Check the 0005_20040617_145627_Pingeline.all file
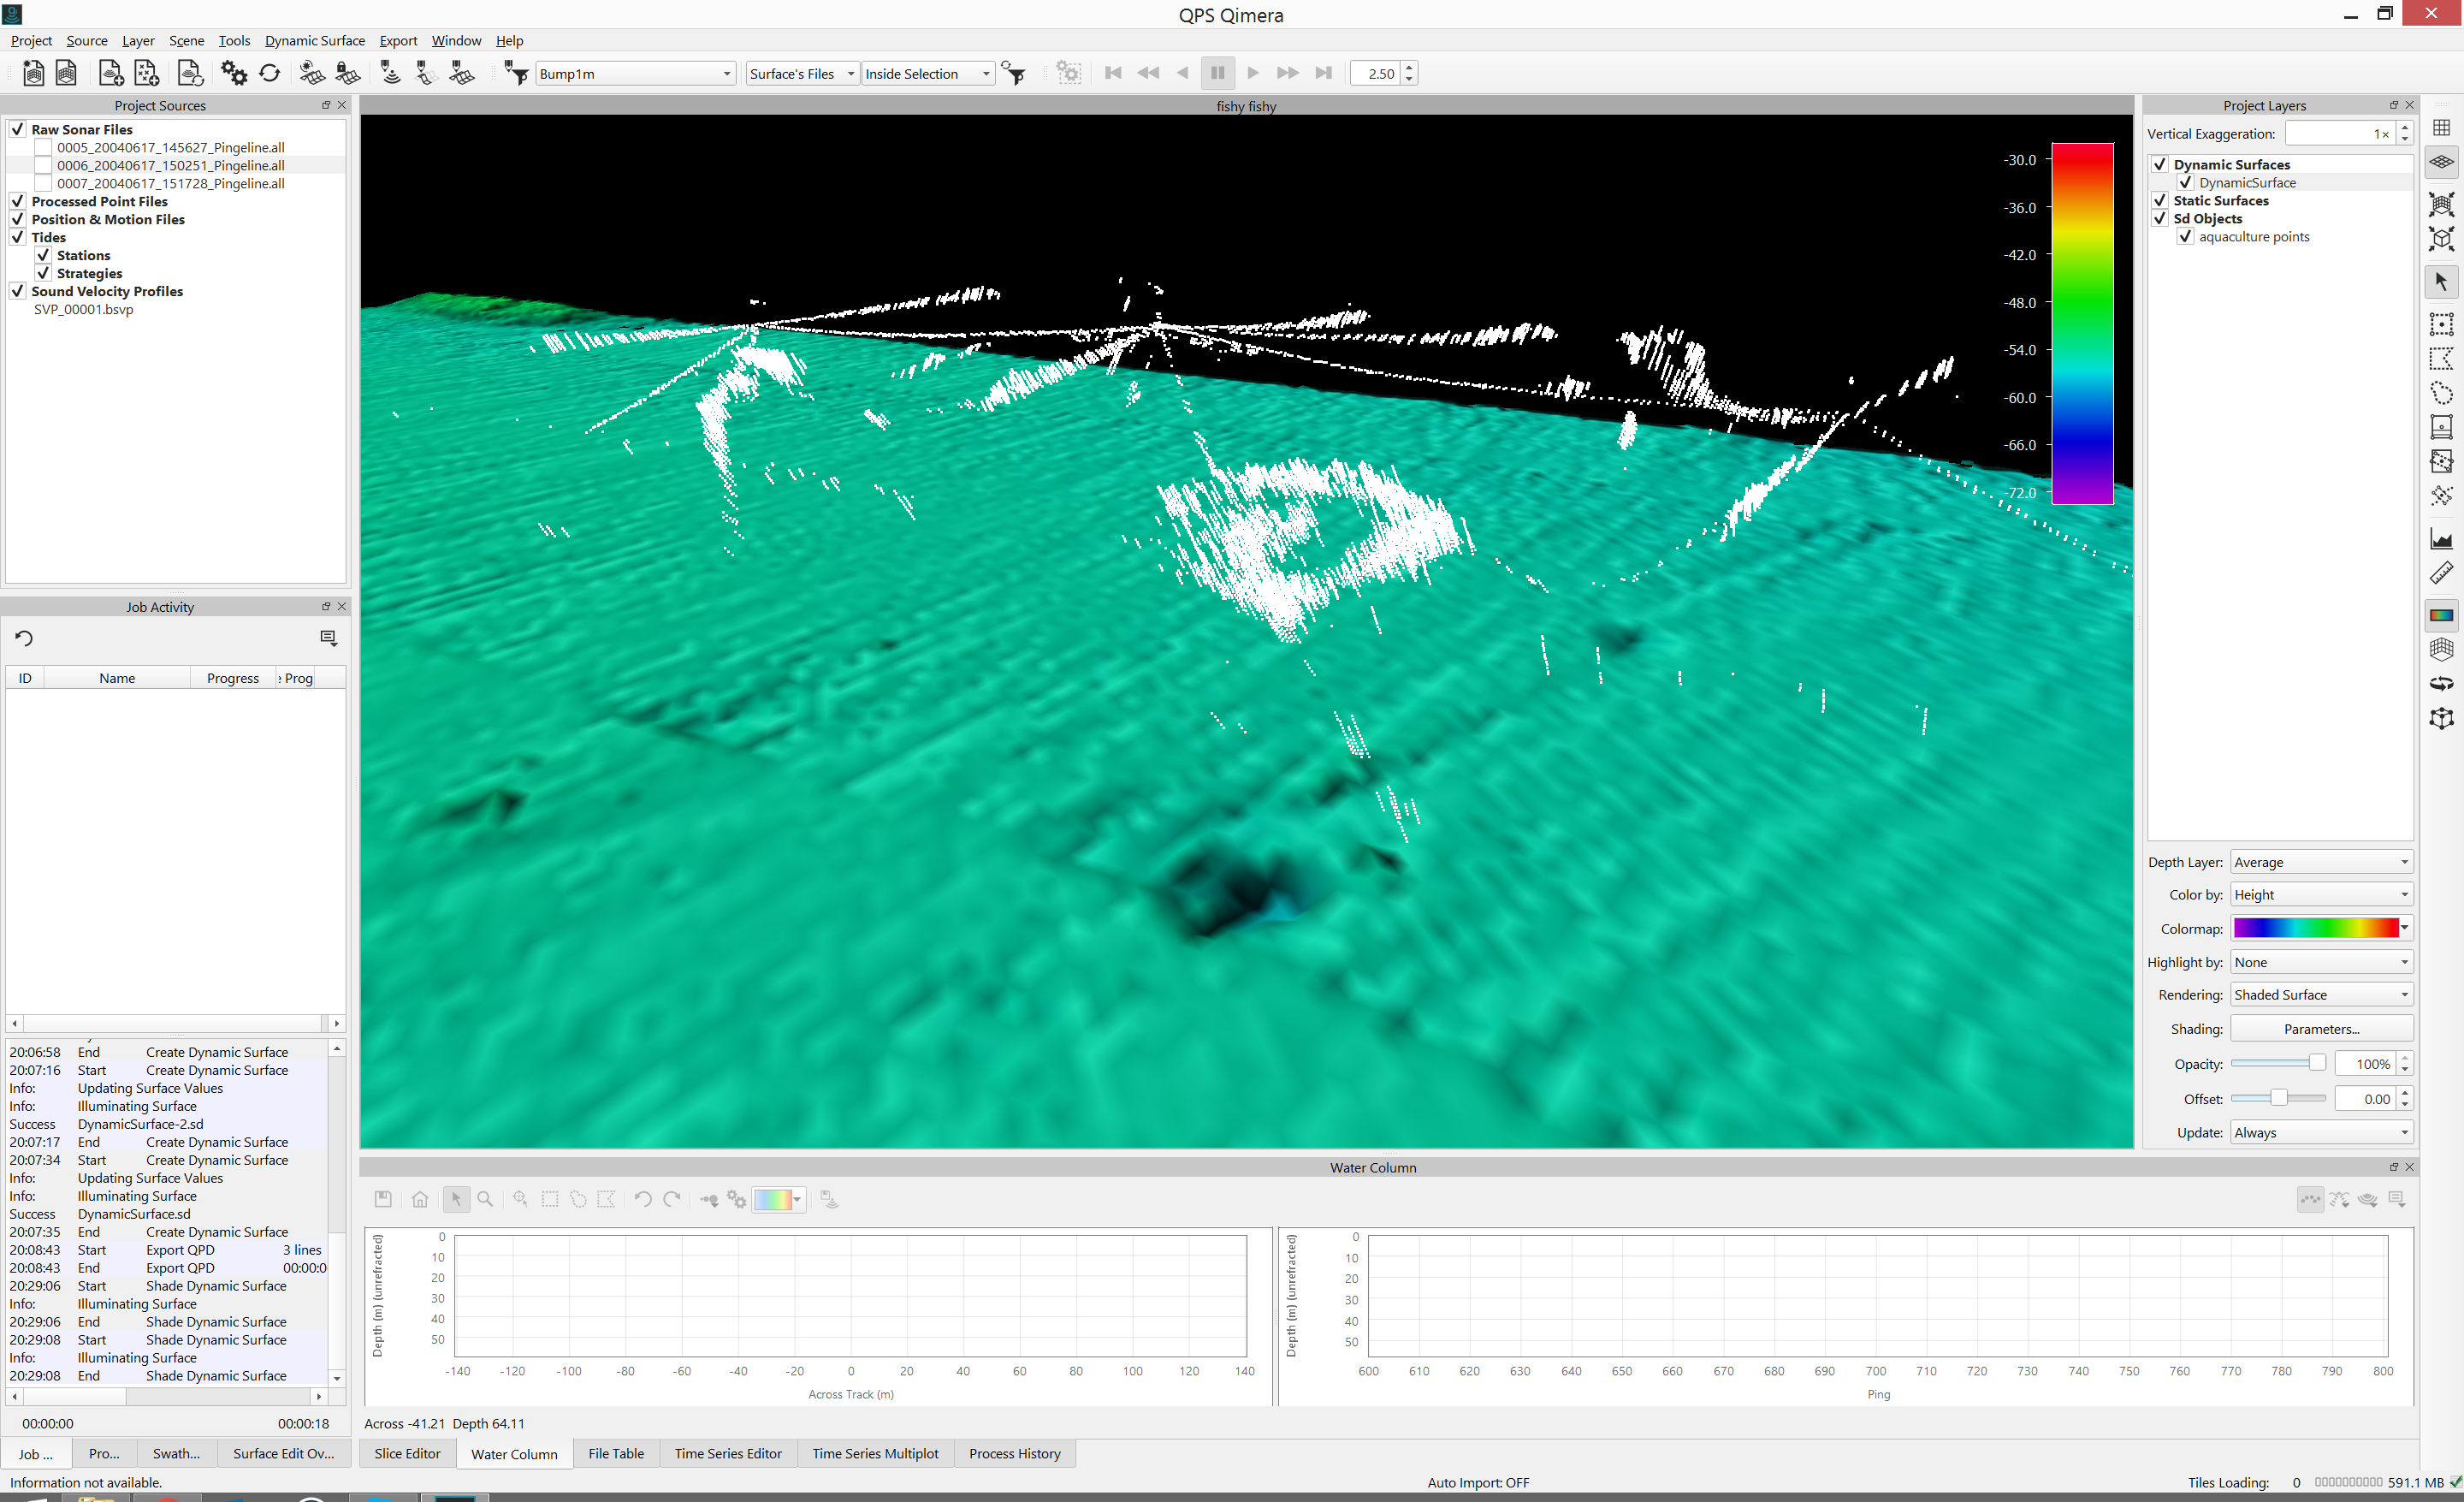2464x1502 pixels. click(x=43, y=148)
